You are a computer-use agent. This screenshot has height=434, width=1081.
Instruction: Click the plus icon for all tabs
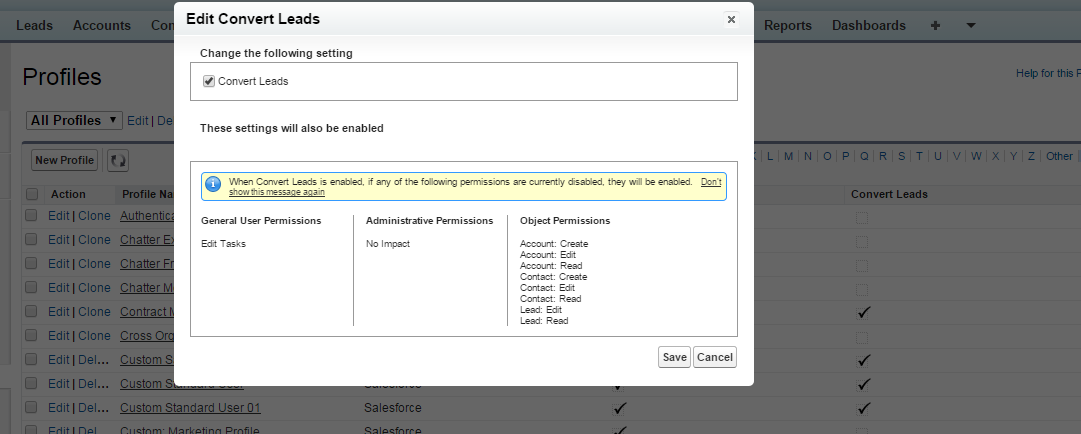(936, 25)
